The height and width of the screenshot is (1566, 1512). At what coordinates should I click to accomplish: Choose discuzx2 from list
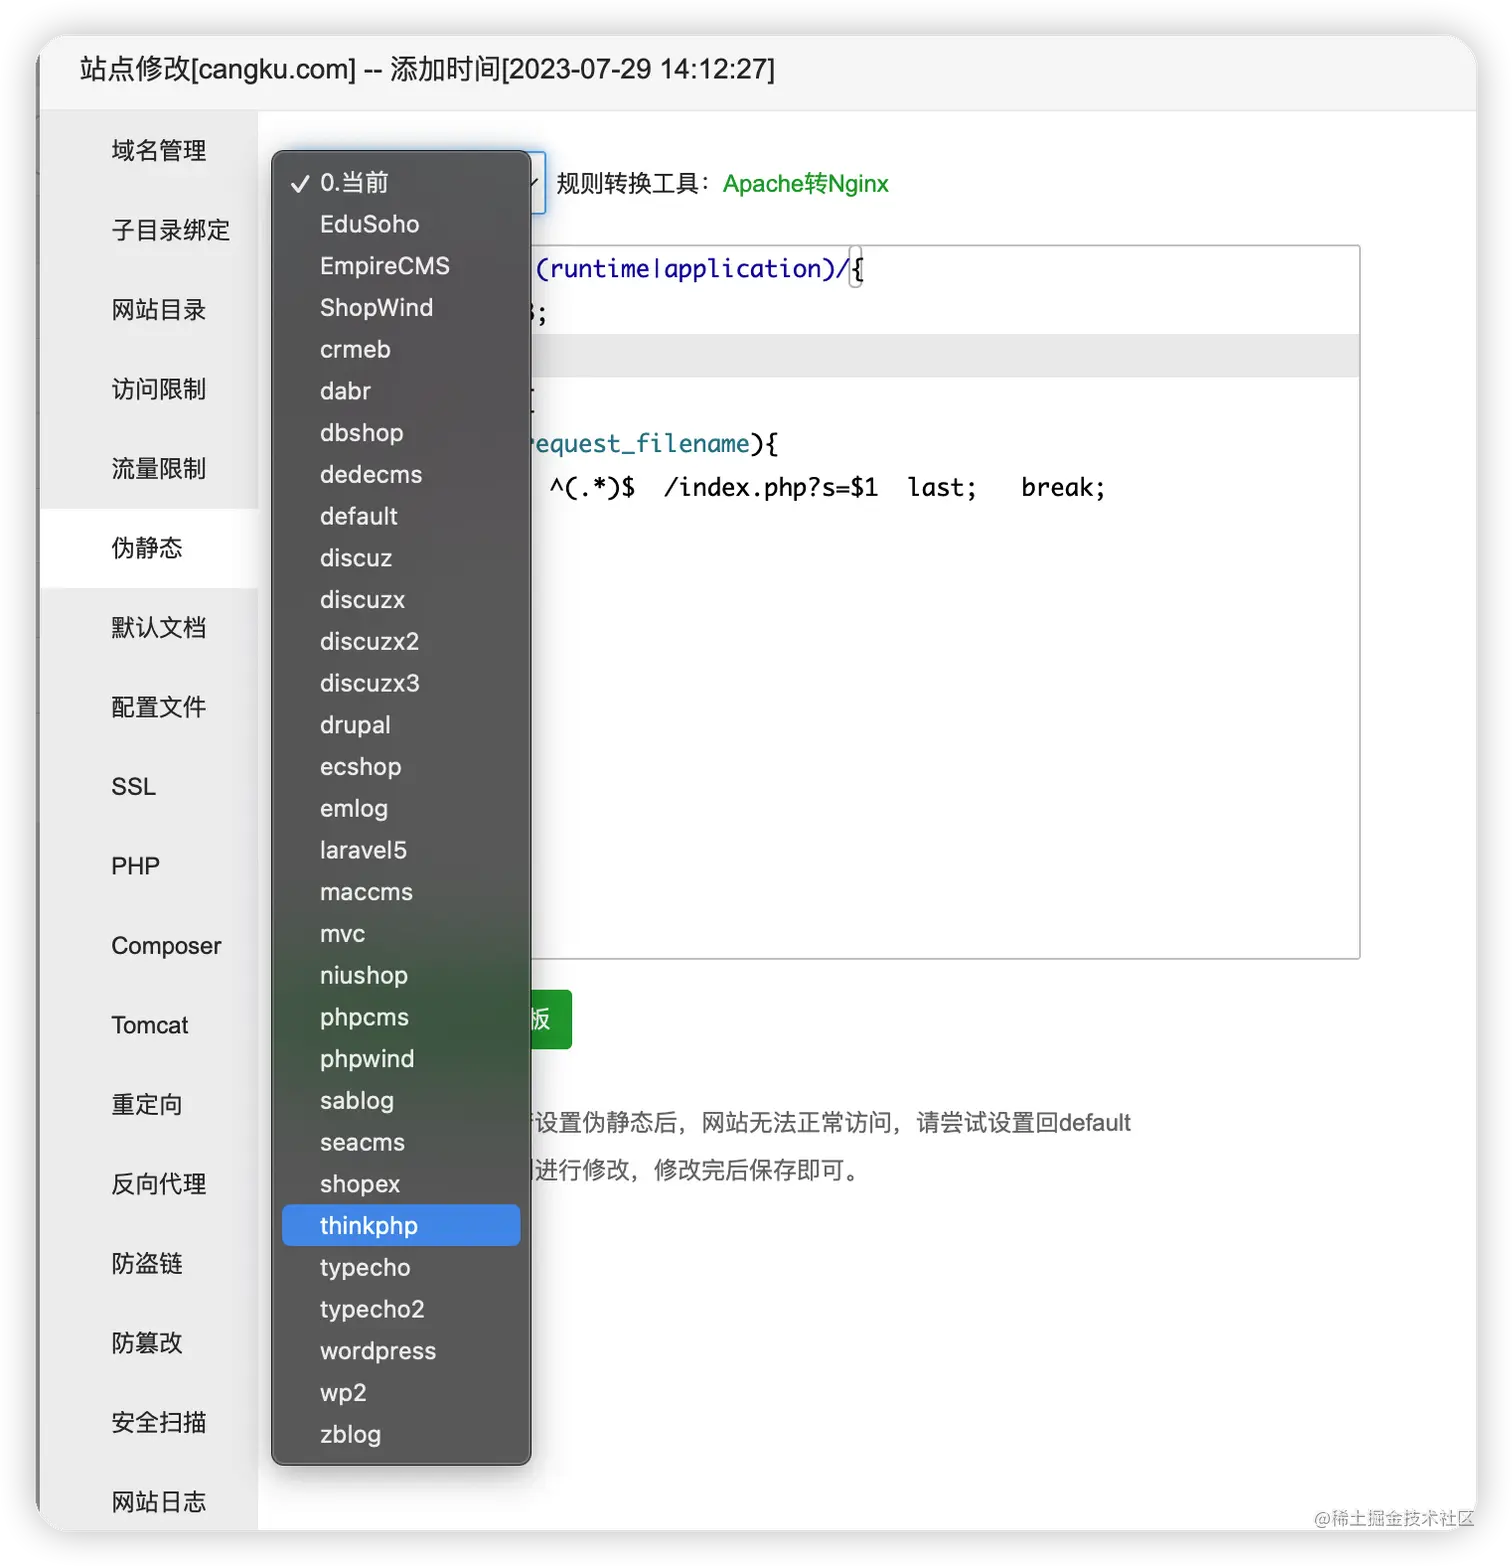point(401,641)
